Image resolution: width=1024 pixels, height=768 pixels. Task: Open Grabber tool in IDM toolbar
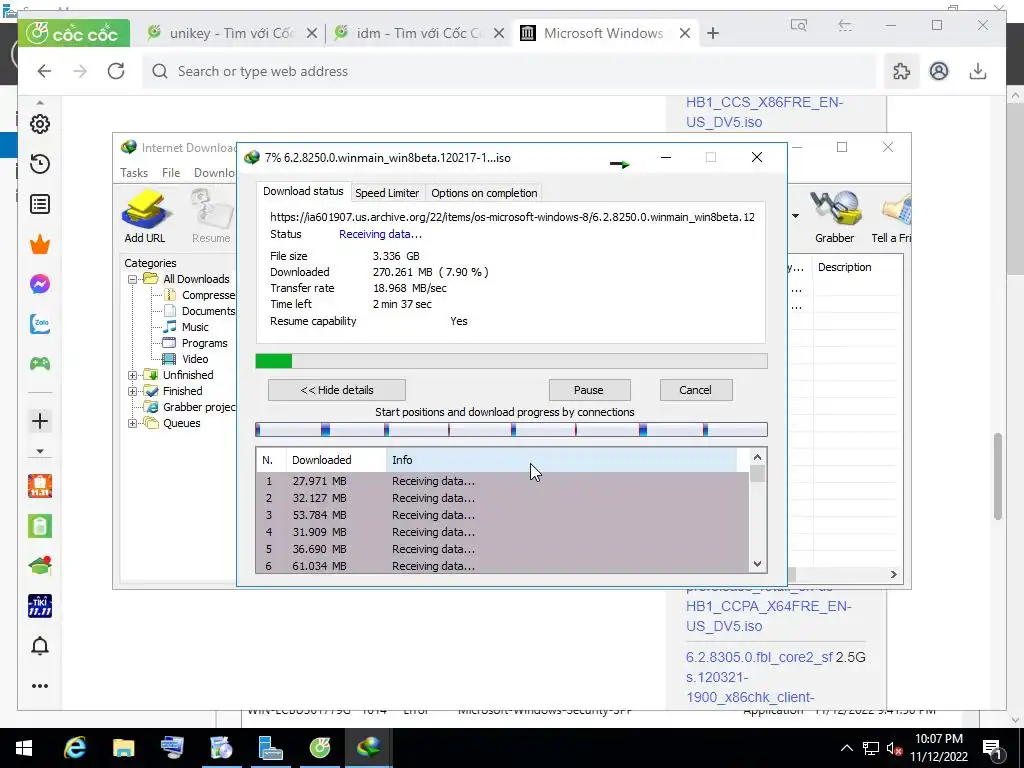click(835, 217)
